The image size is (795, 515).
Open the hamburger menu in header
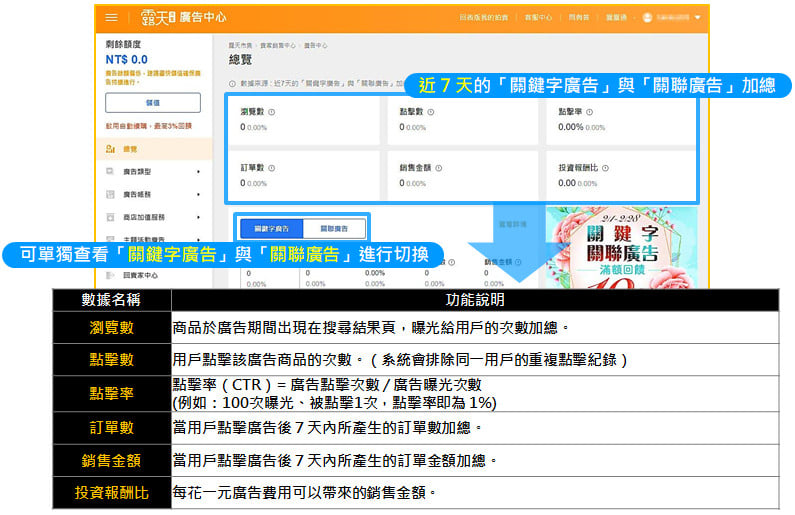111,18
